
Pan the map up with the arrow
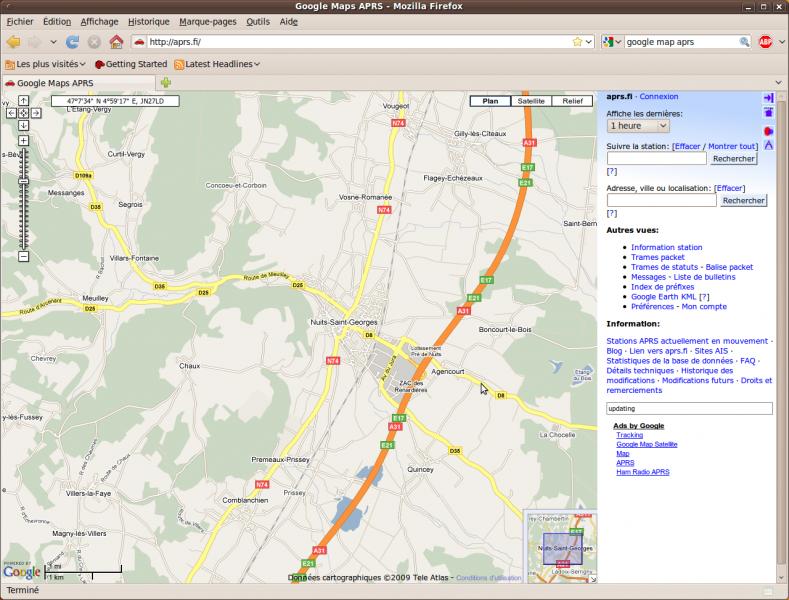tap(24, 101)
